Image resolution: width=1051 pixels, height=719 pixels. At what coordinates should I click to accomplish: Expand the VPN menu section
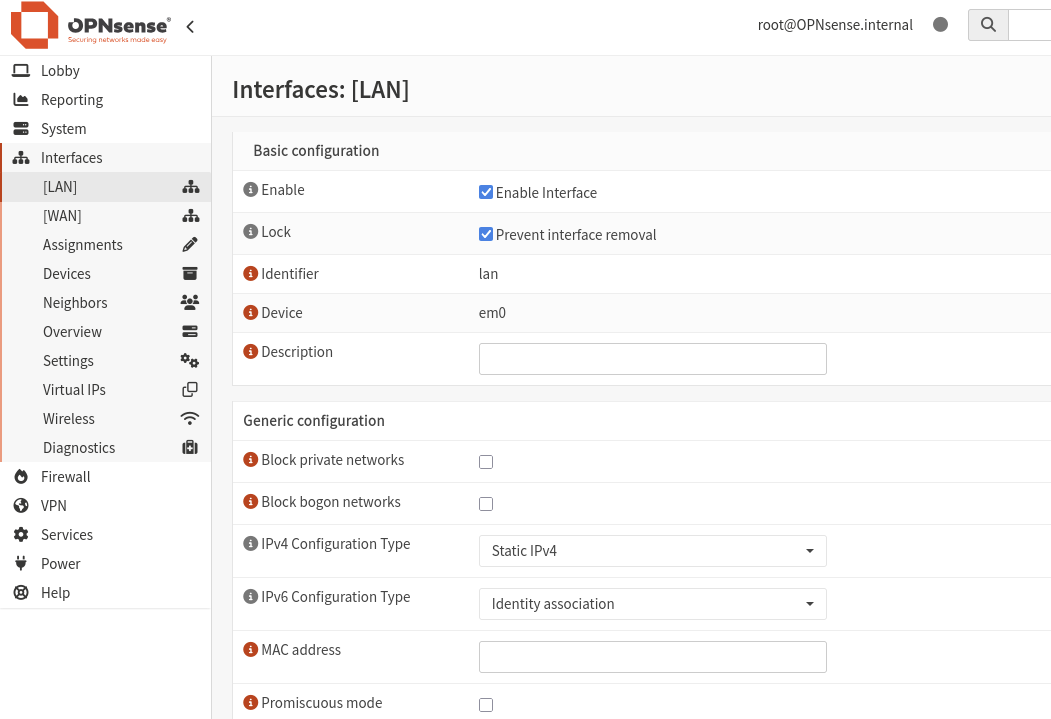coord(106,506)
